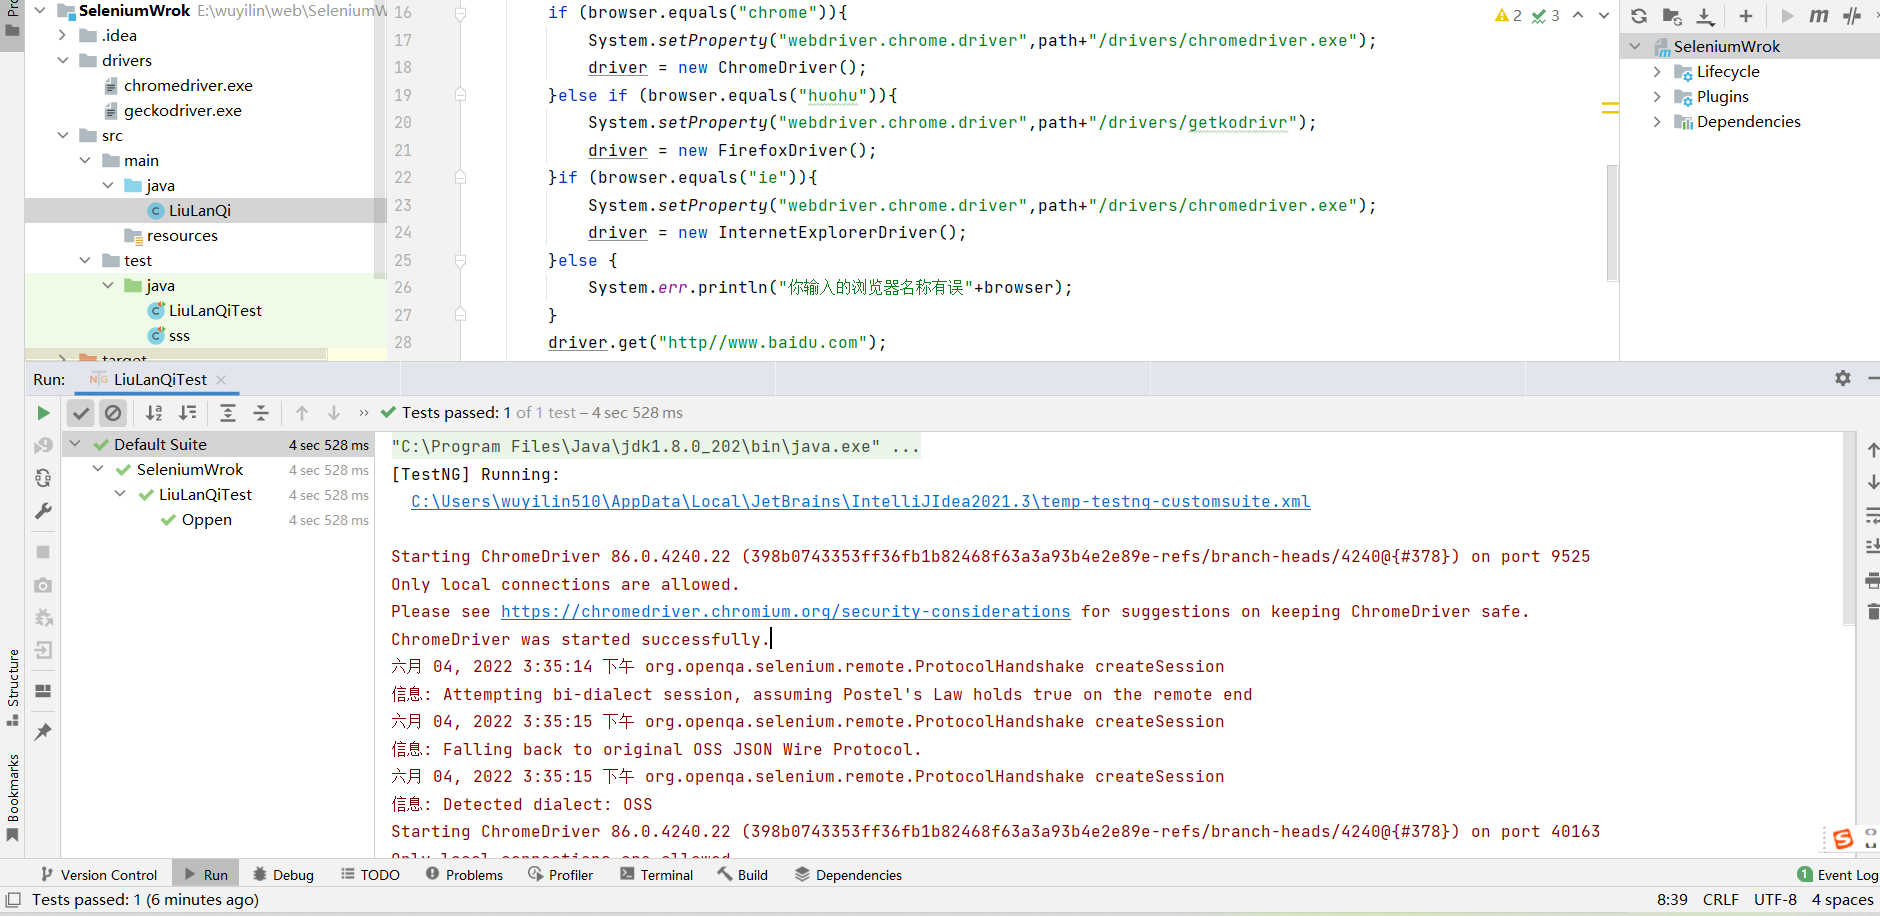Toggle auto-test rerun icon in Run sidebar

[x=43, y=479]
